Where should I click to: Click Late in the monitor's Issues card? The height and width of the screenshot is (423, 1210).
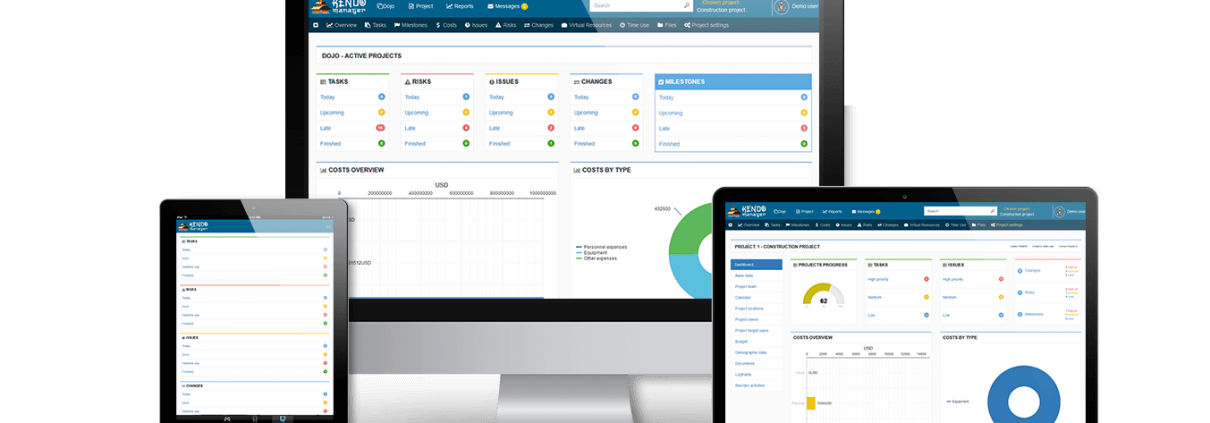[494, 128]
